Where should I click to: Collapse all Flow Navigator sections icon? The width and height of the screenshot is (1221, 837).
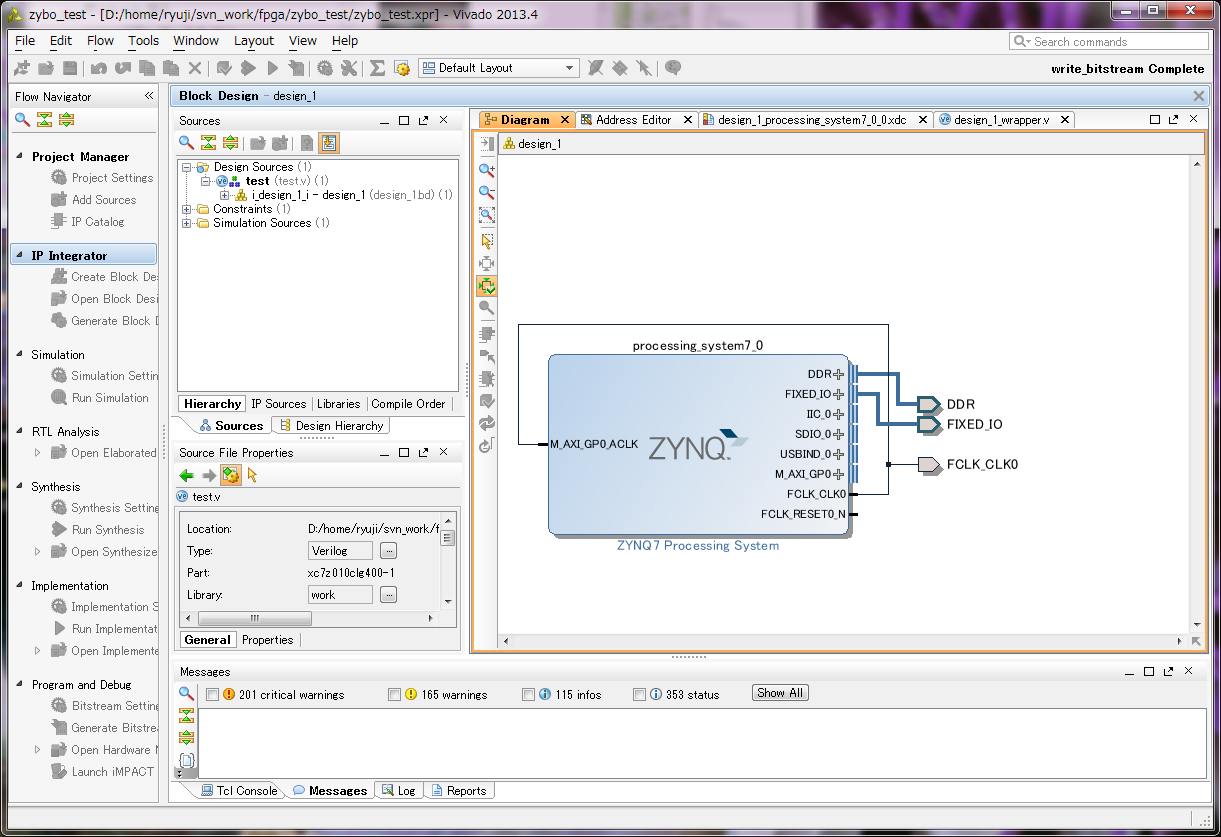[44, 120]
